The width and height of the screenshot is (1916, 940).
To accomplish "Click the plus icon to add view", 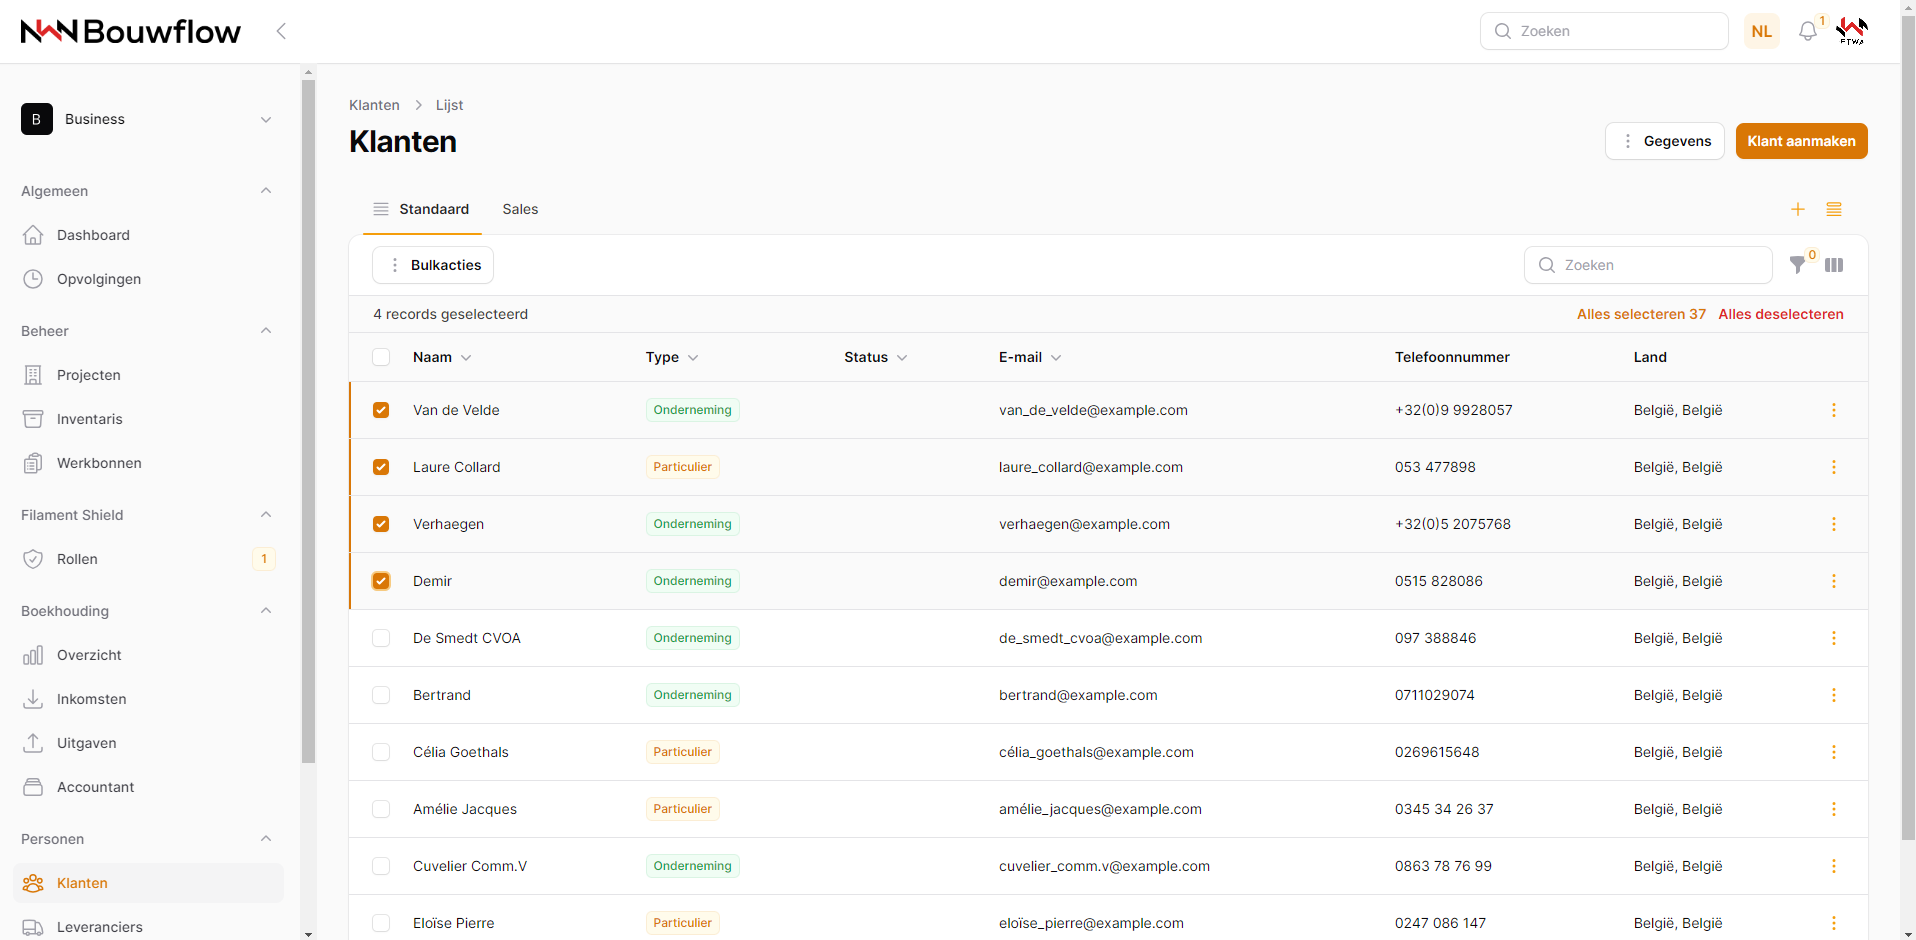I will (x=1798, y=209).
